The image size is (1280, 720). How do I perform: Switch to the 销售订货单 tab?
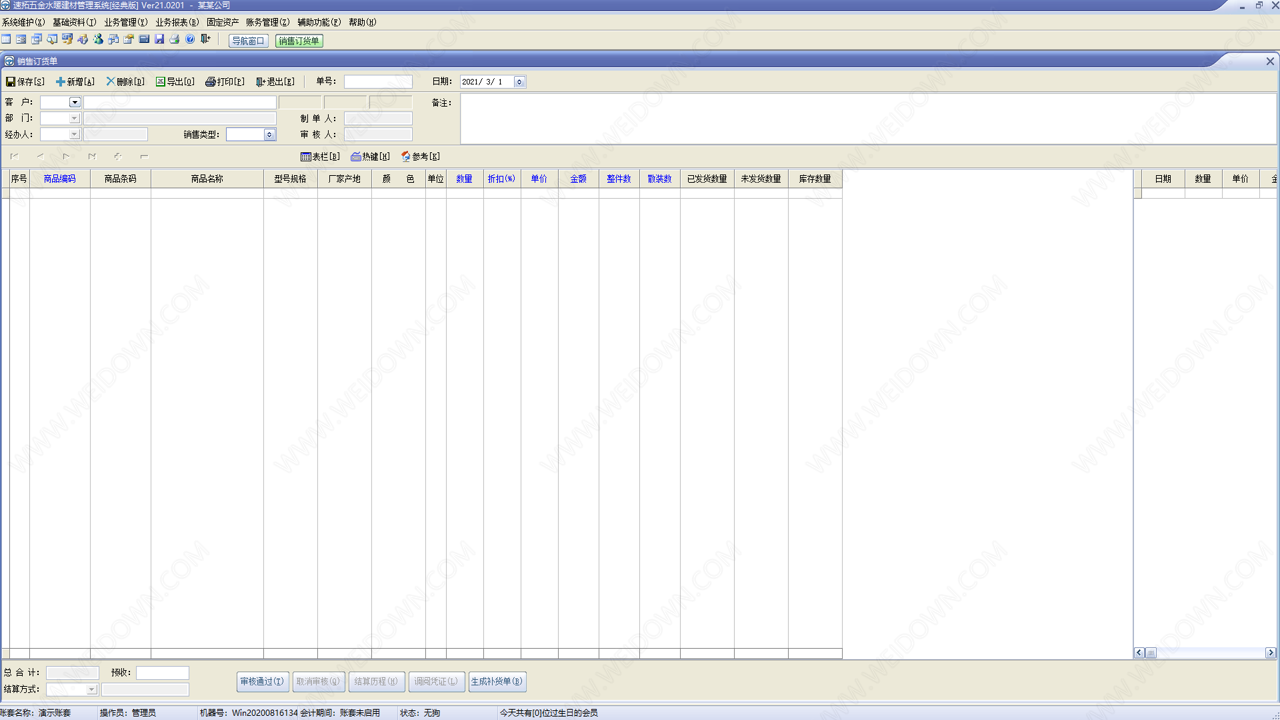coord(299,41)
